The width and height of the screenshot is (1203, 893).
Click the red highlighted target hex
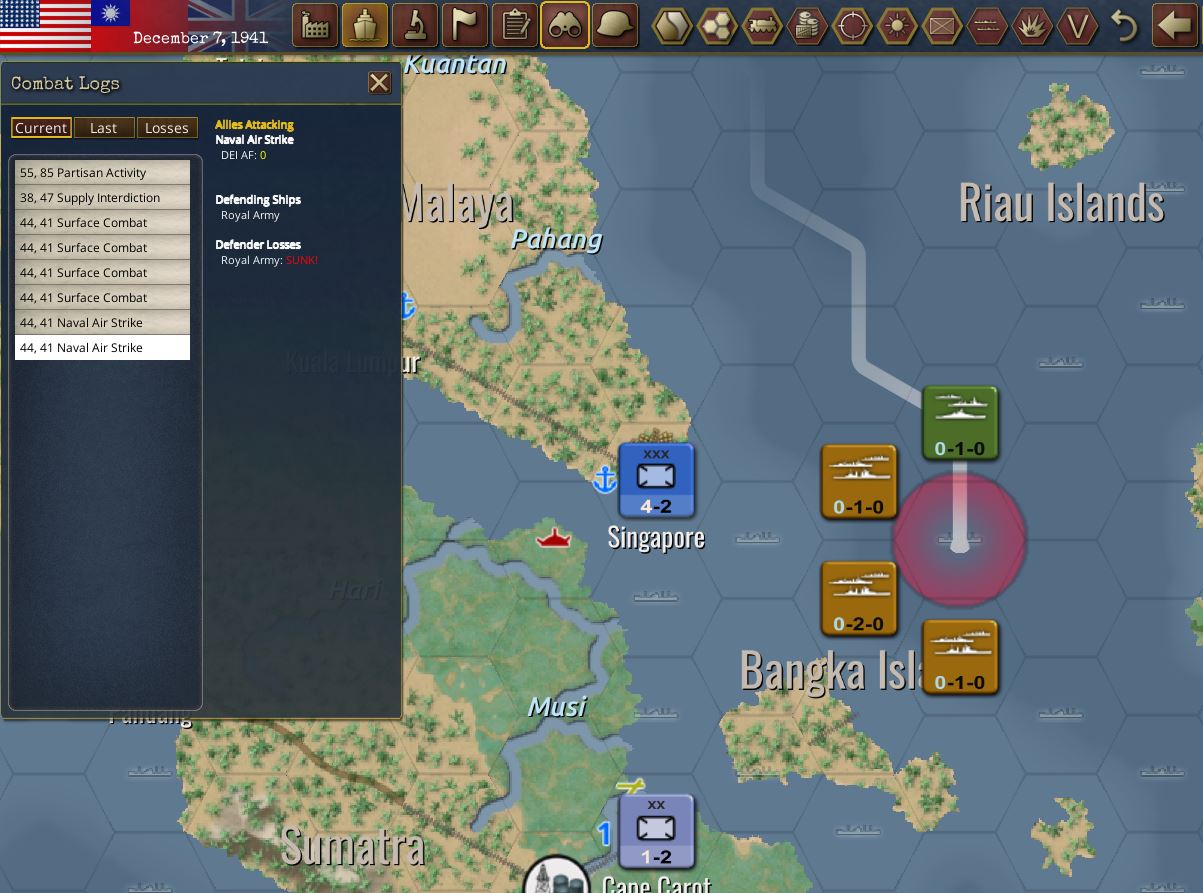point(959,539)
